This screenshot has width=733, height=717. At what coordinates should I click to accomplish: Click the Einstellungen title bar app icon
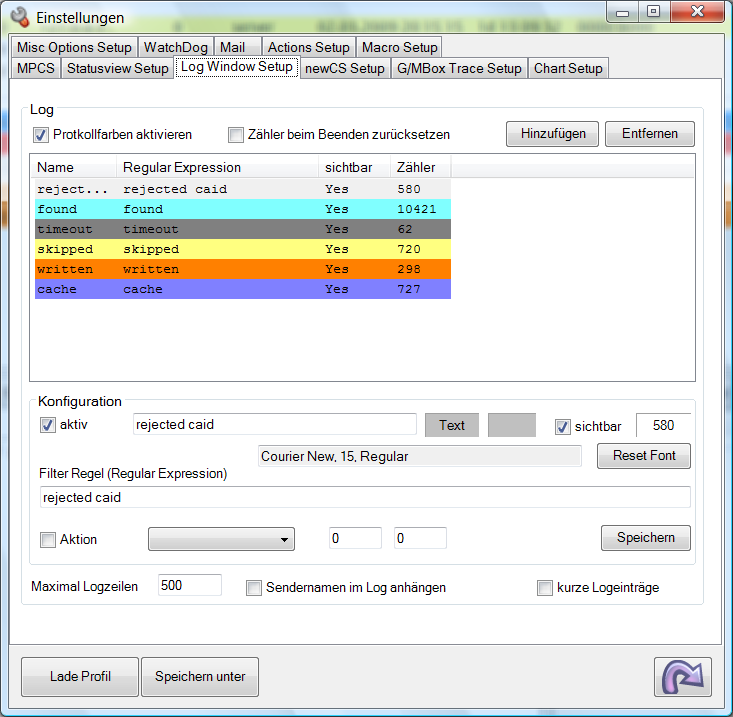point(18,16)
